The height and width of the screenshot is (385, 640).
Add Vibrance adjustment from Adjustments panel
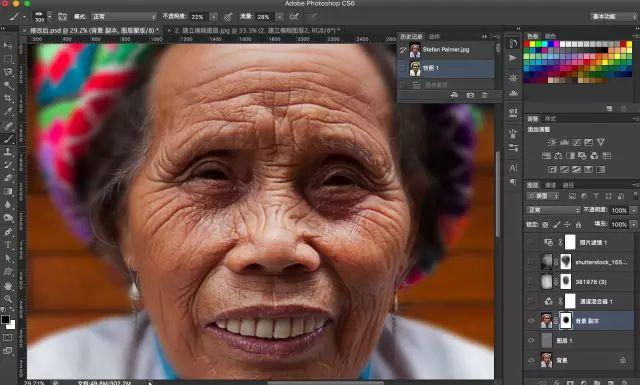600,142
